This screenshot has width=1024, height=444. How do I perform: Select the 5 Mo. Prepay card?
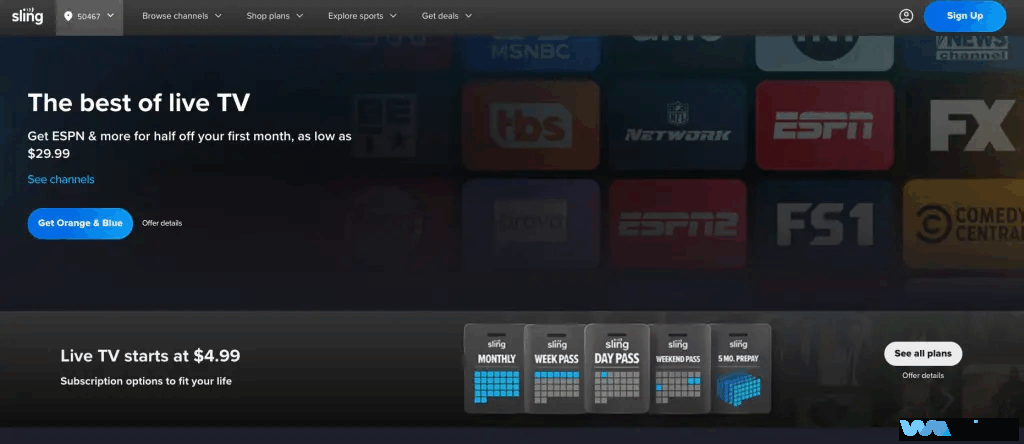coord(739,369)
